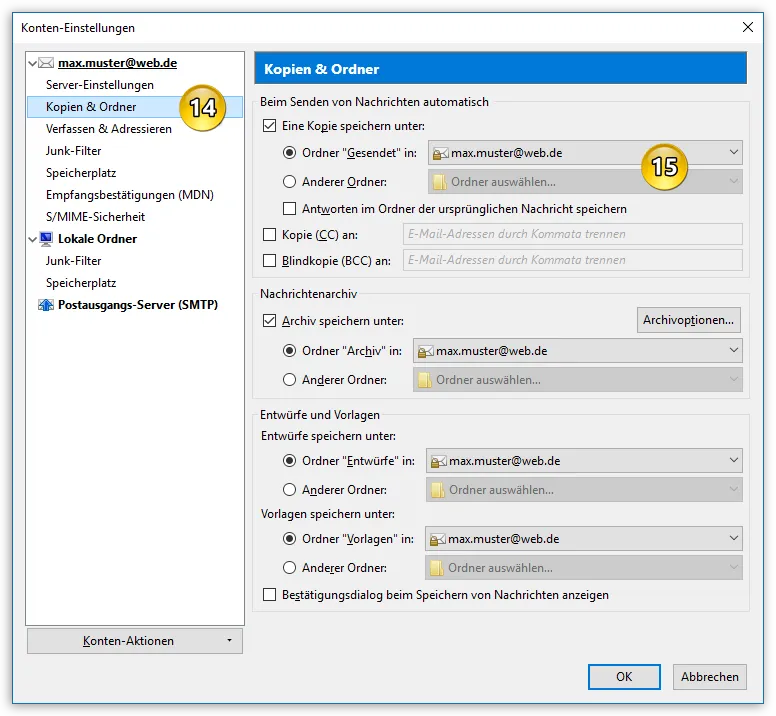Open the Ordner "Entwürfe" account dropdown
The width and height of the screenshot is (776, 716).
click(584, 461)
